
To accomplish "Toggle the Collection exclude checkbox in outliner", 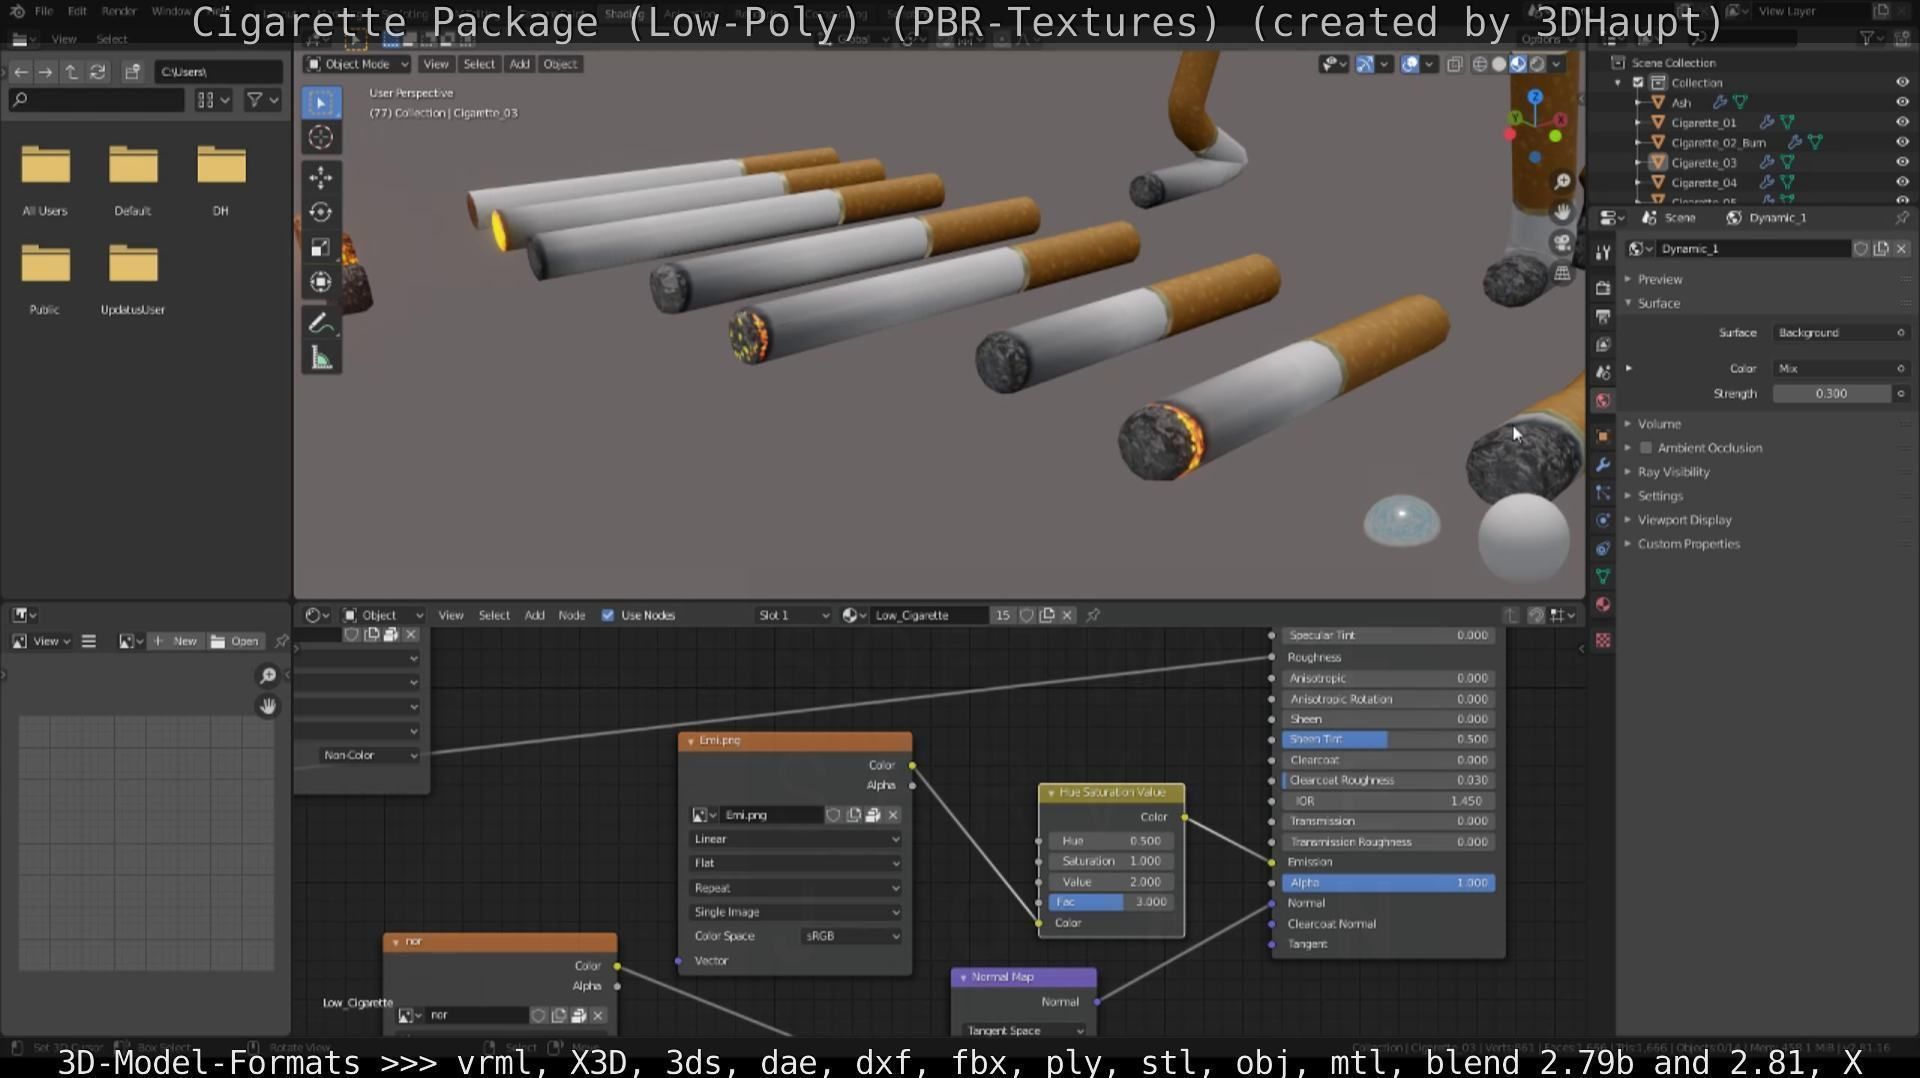I will pyautogui.click(x=1638, y=83).
